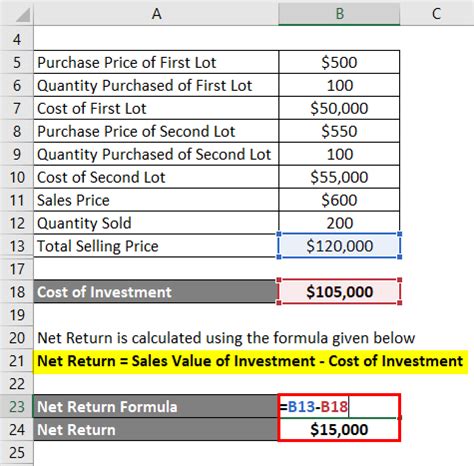The image size is (474, 466).
Task: Click 'Purchase Price of First Lot' cell
Action: [x=156, y=62]
